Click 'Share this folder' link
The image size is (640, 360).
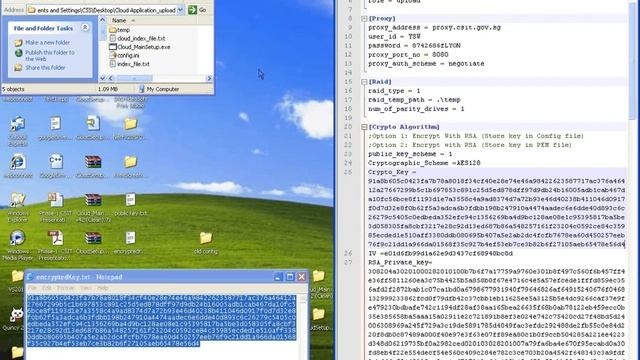tap(45, 68)
